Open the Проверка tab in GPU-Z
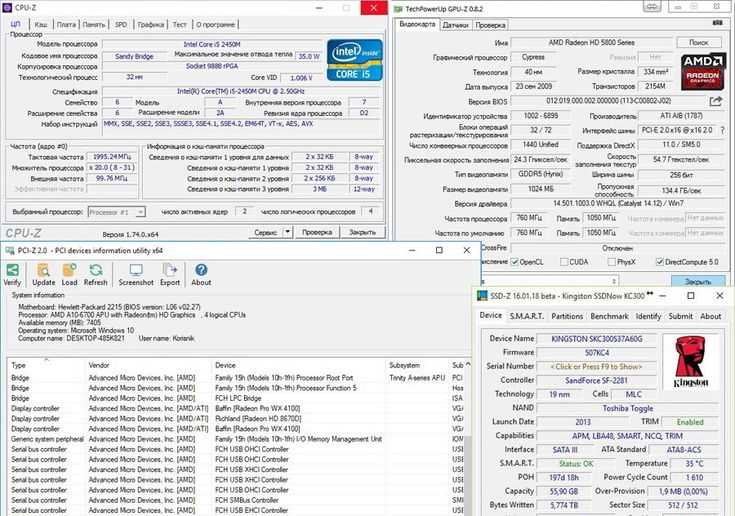This screenshot has width=735, height=516. point(490,25)
